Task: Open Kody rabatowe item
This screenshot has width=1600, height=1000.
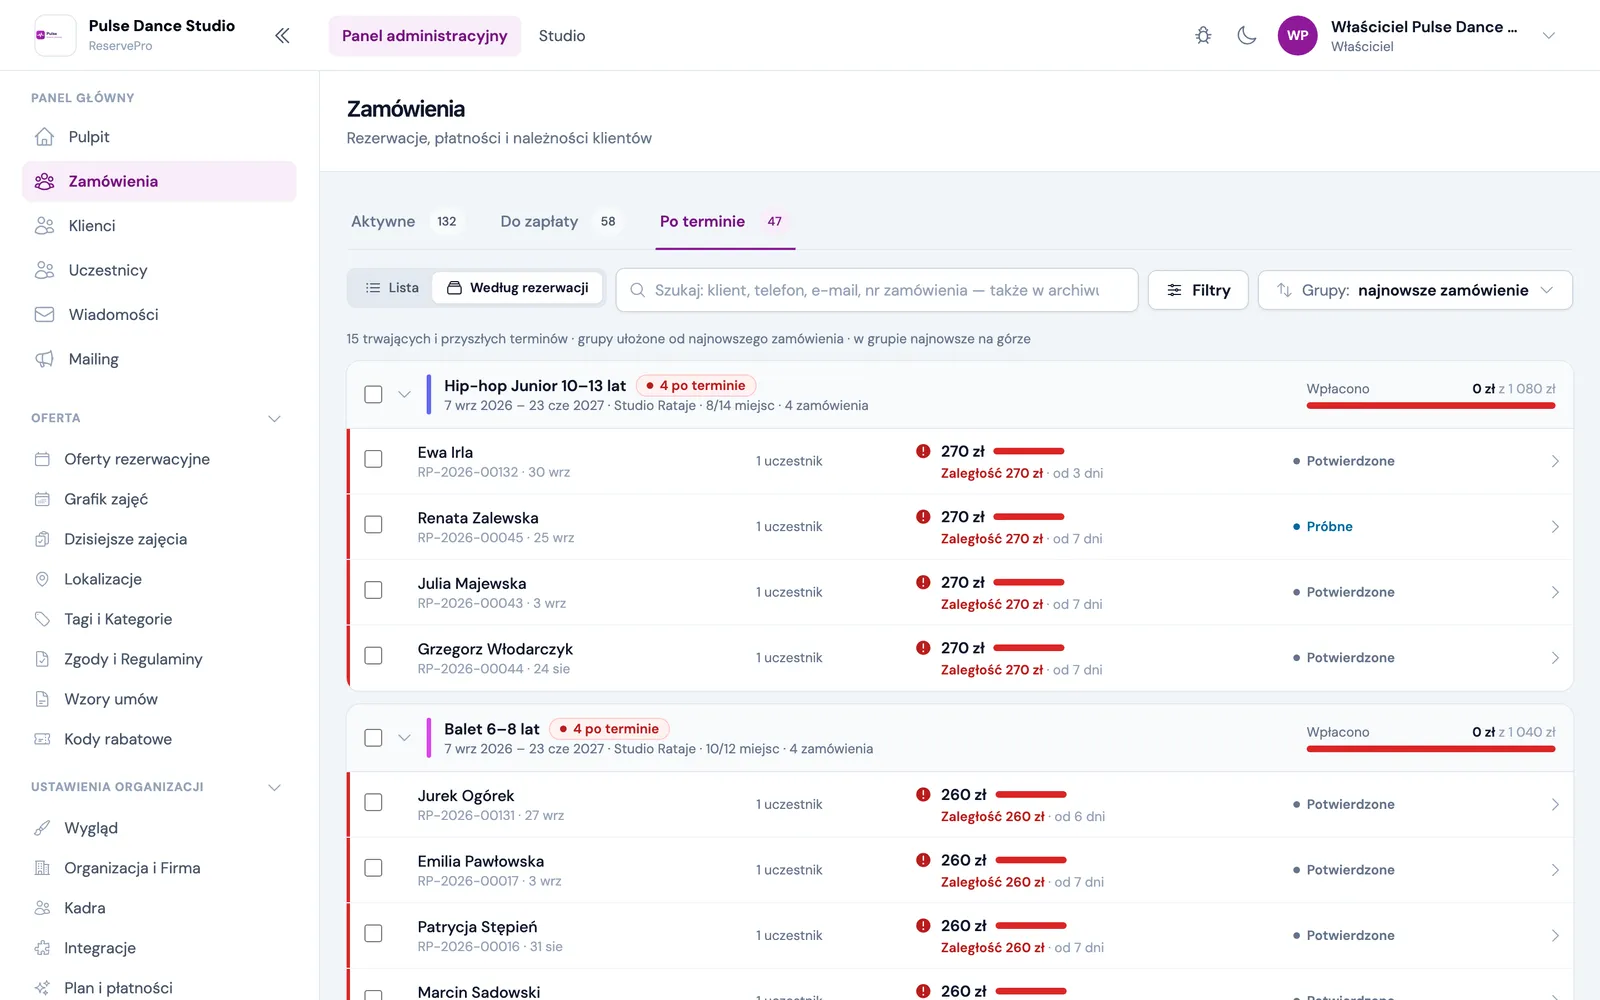Action: [x=159, y=739]
